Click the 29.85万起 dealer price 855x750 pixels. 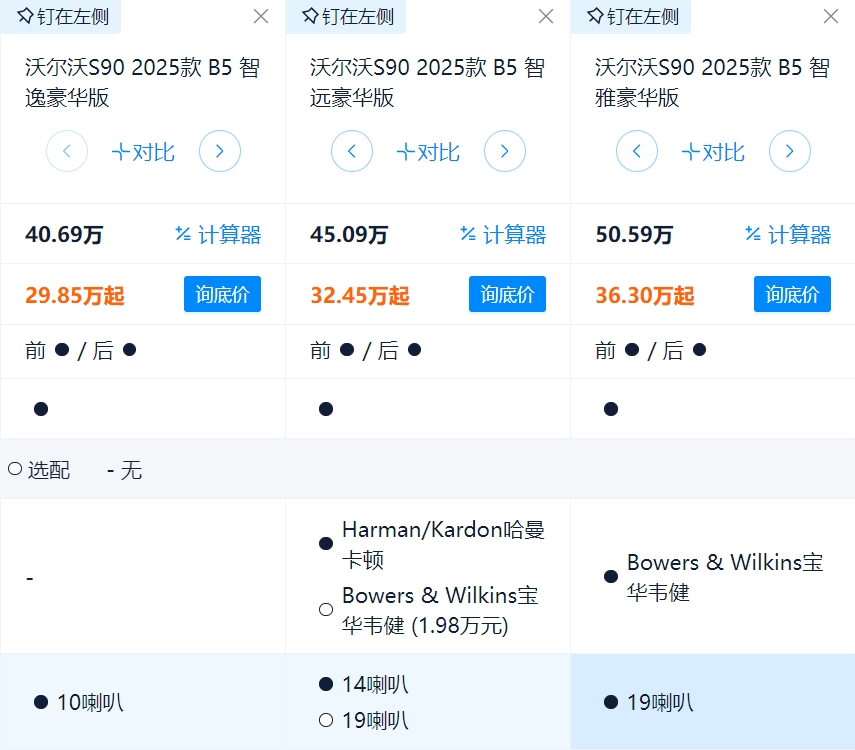(x=75, y=295)
